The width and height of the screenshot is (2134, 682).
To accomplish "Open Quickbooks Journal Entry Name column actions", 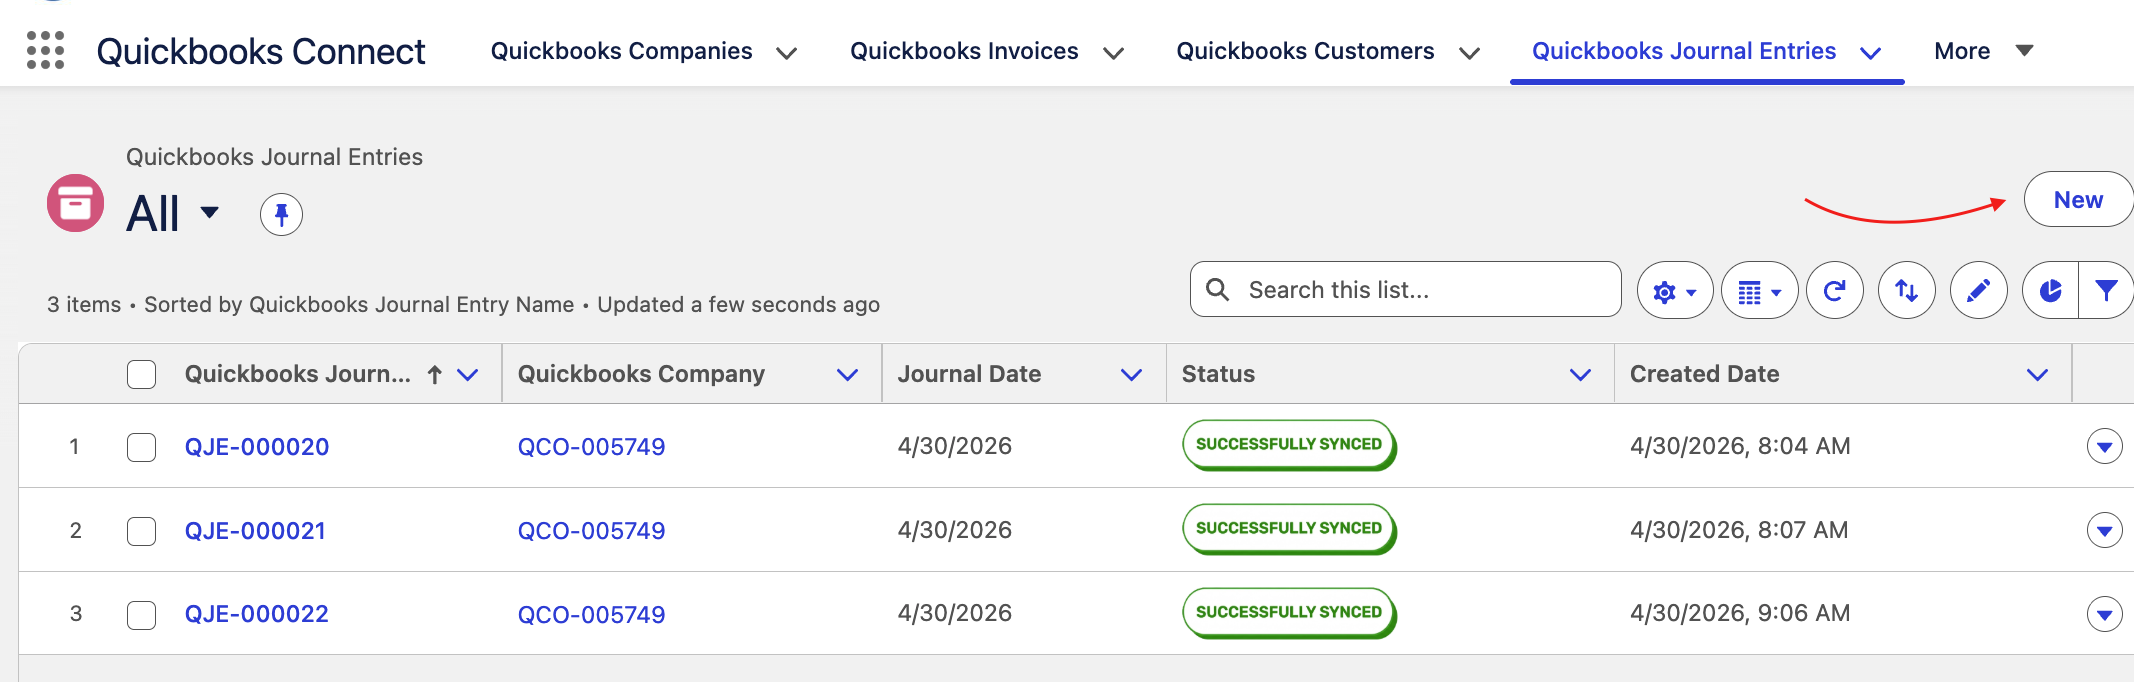I will [468, 374].
